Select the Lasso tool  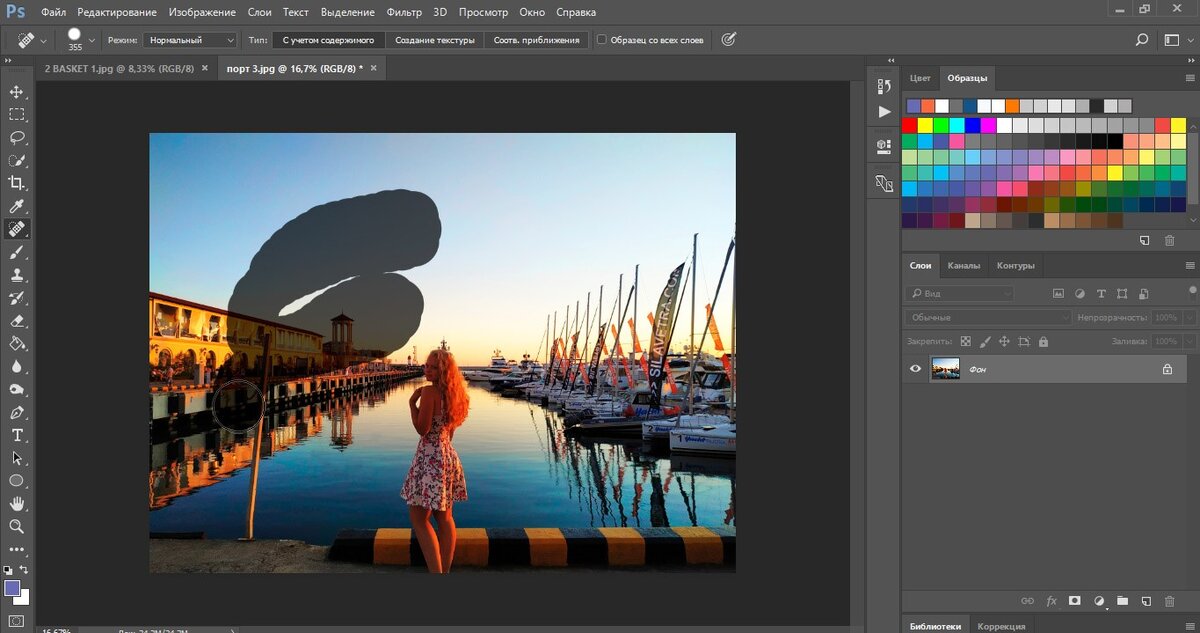pyautogui.click(x=17, y=137)
